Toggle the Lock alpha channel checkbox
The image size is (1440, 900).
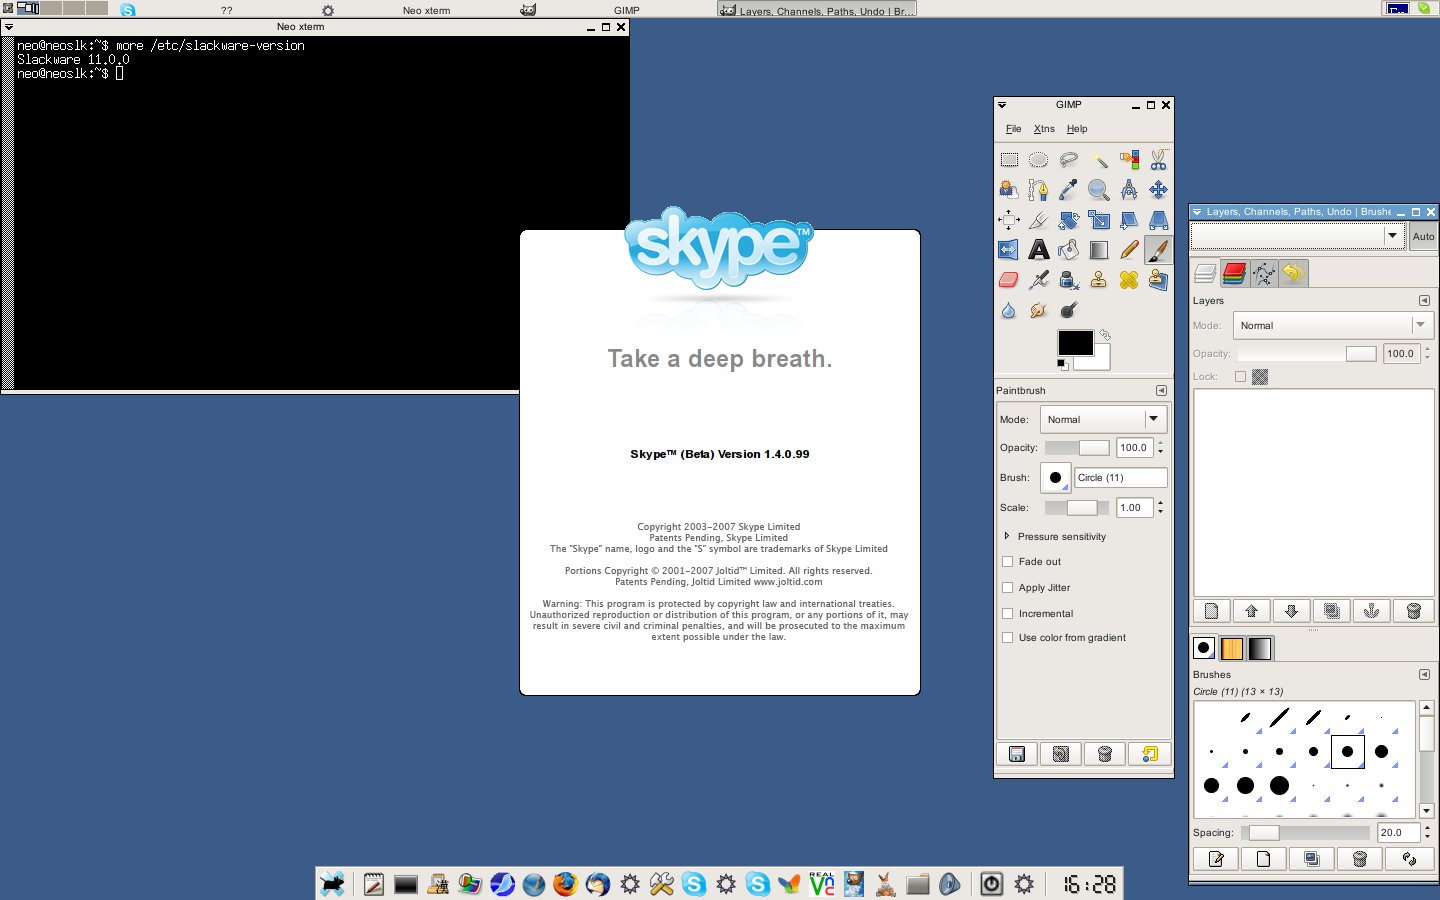(1241, 377)
